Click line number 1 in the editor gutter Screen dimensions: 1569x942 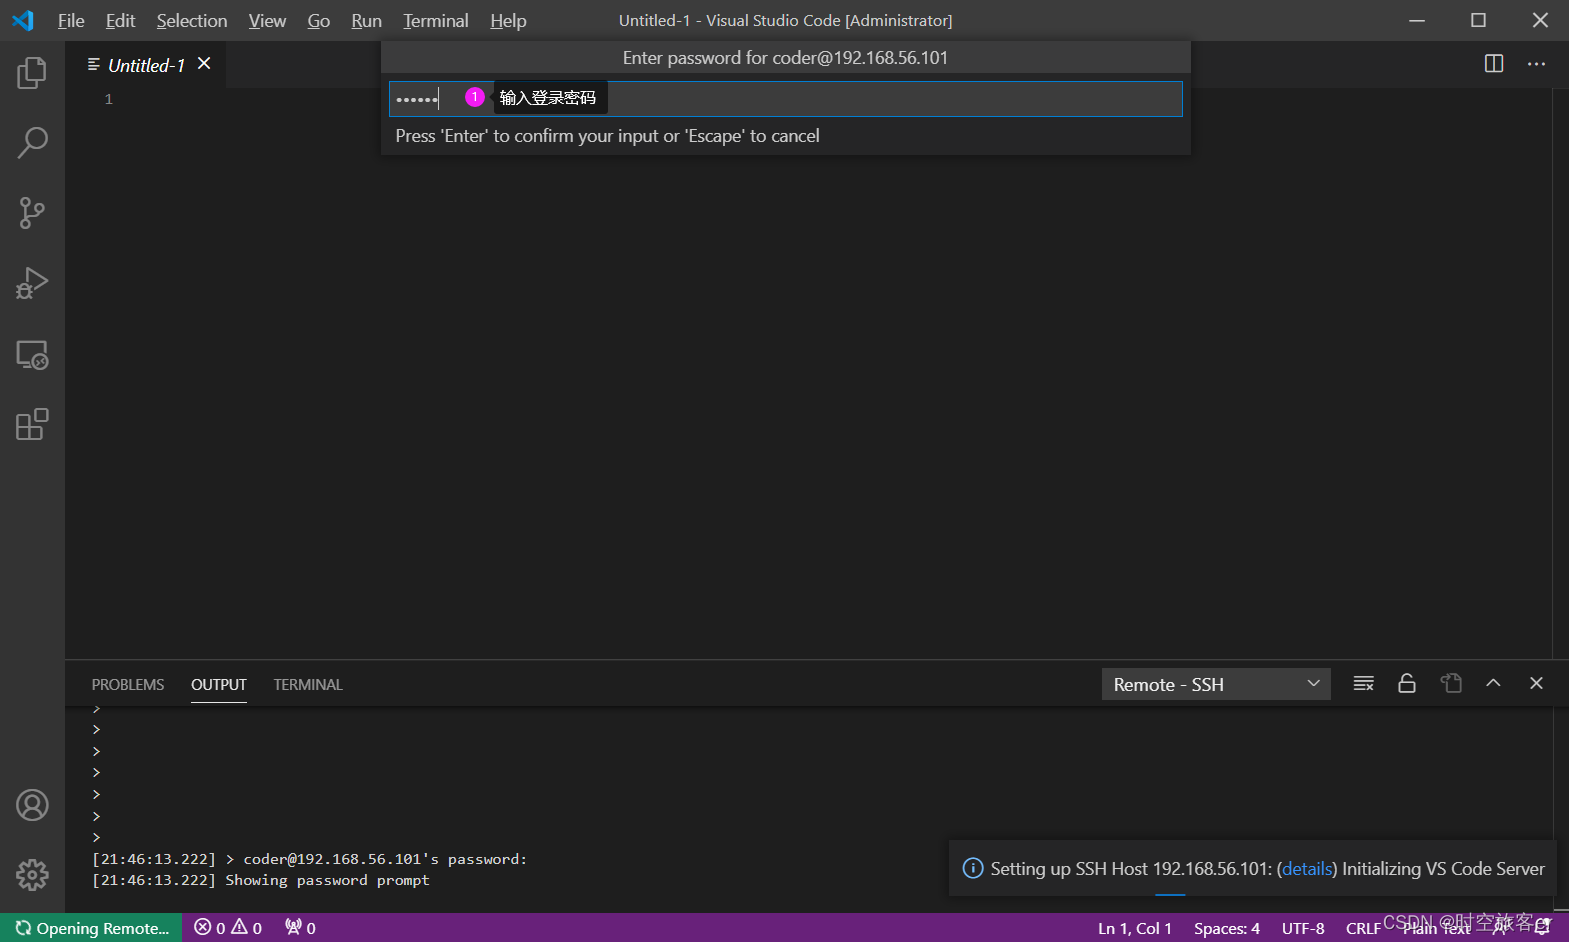coord(109,99)
